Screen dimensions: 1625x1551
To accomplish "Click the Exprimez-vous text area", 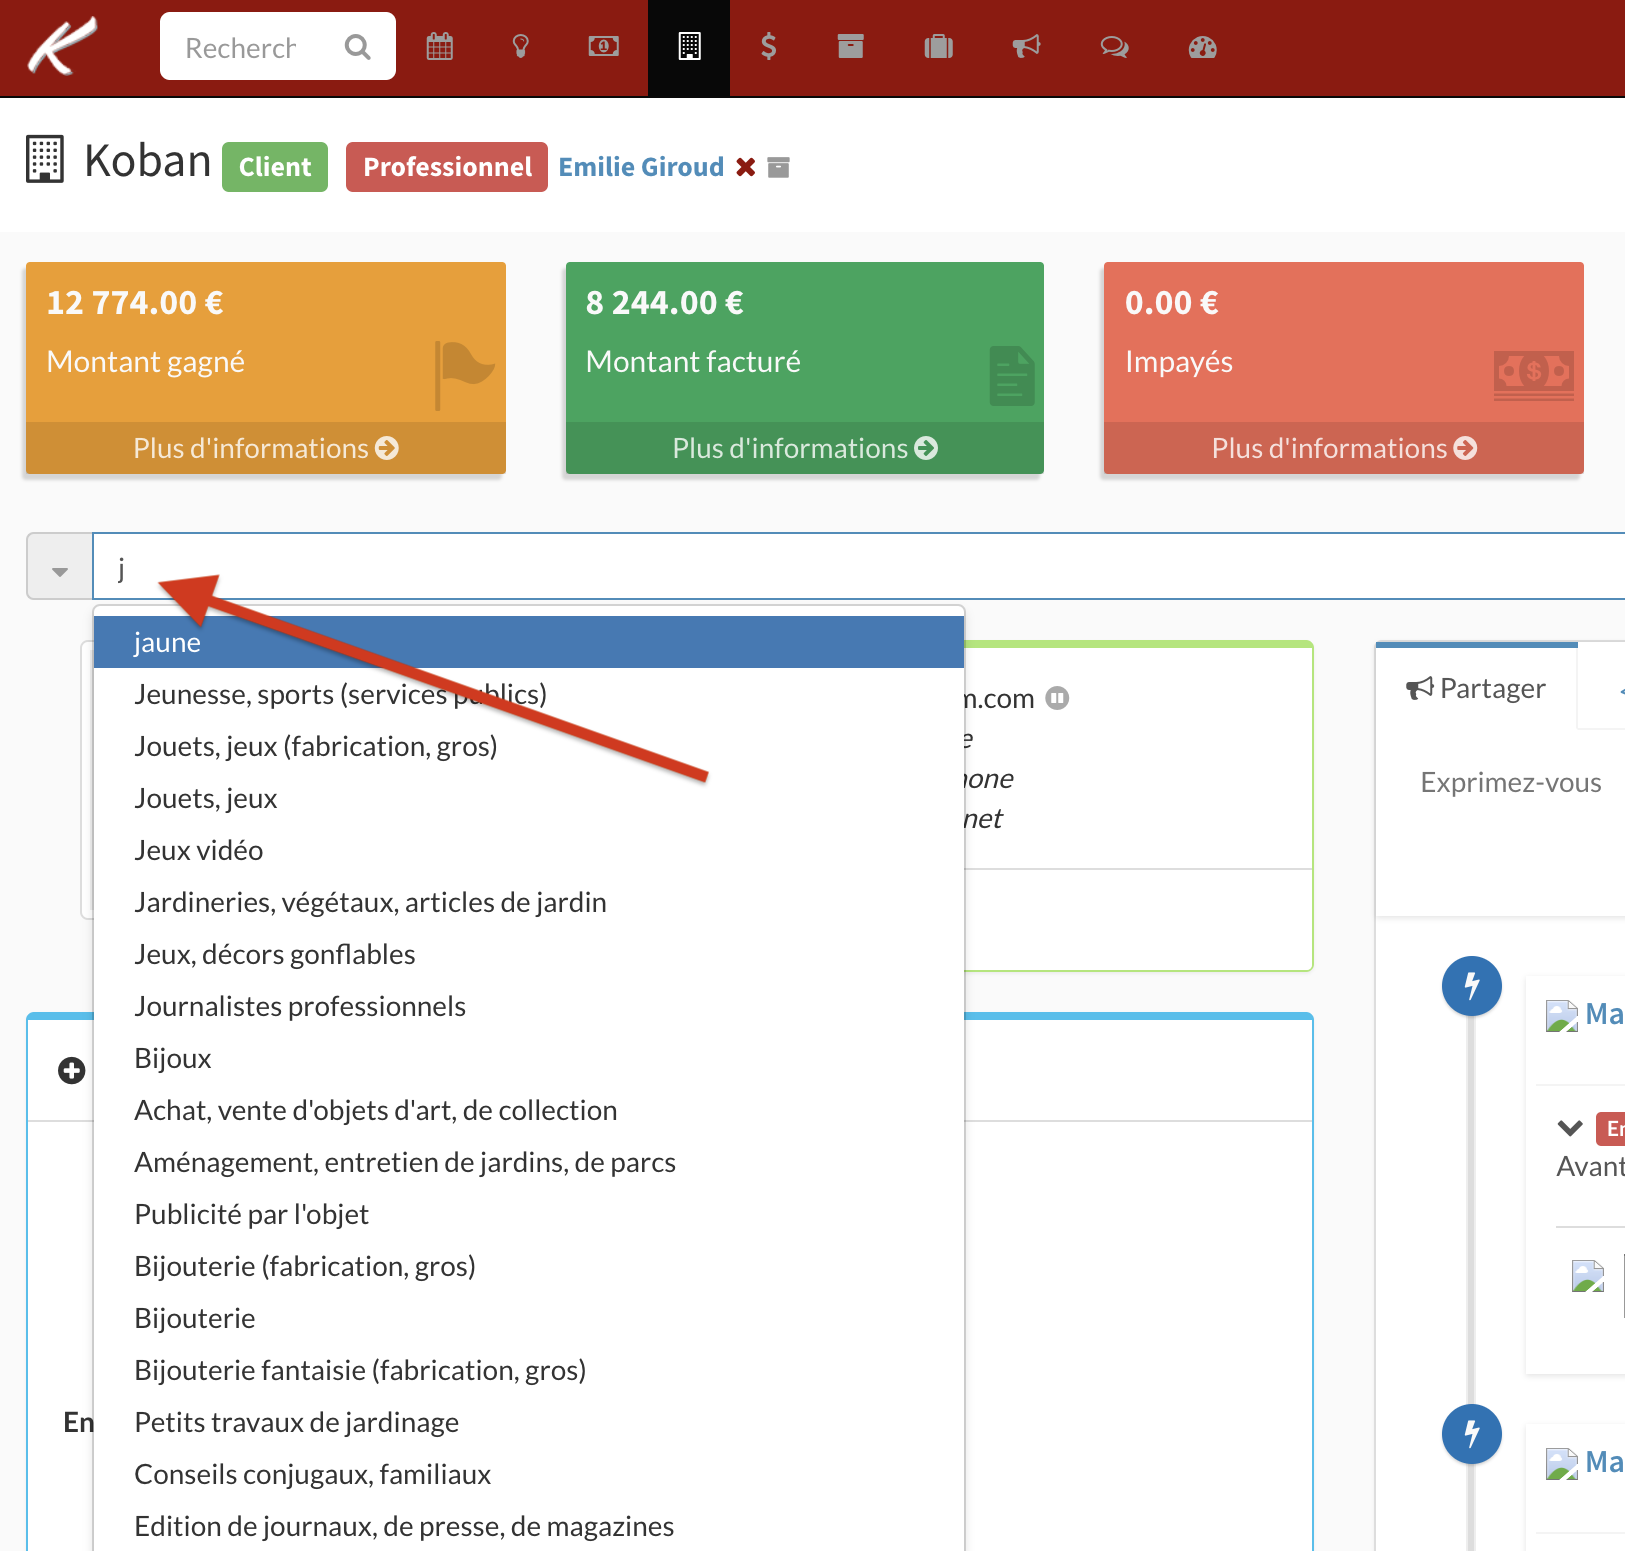I will (x=1511, y=782).
